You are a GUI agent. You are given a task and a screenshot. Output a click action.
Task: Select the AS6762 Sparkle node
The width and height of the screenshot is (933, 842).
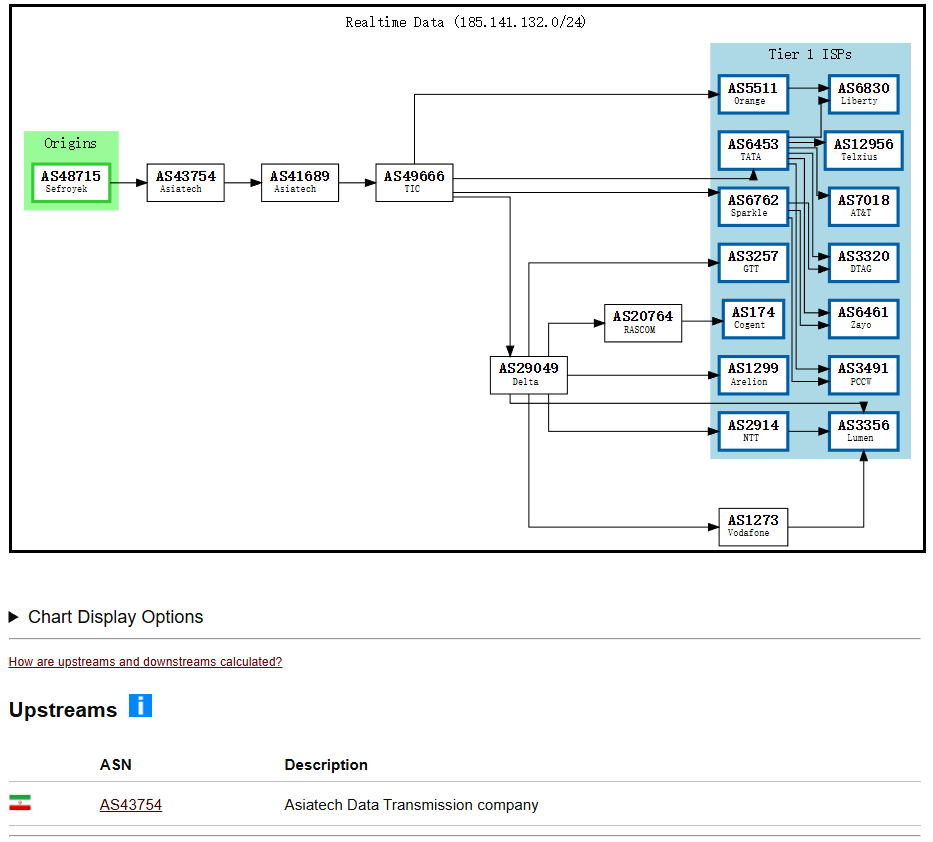click(x=752, y=206)
